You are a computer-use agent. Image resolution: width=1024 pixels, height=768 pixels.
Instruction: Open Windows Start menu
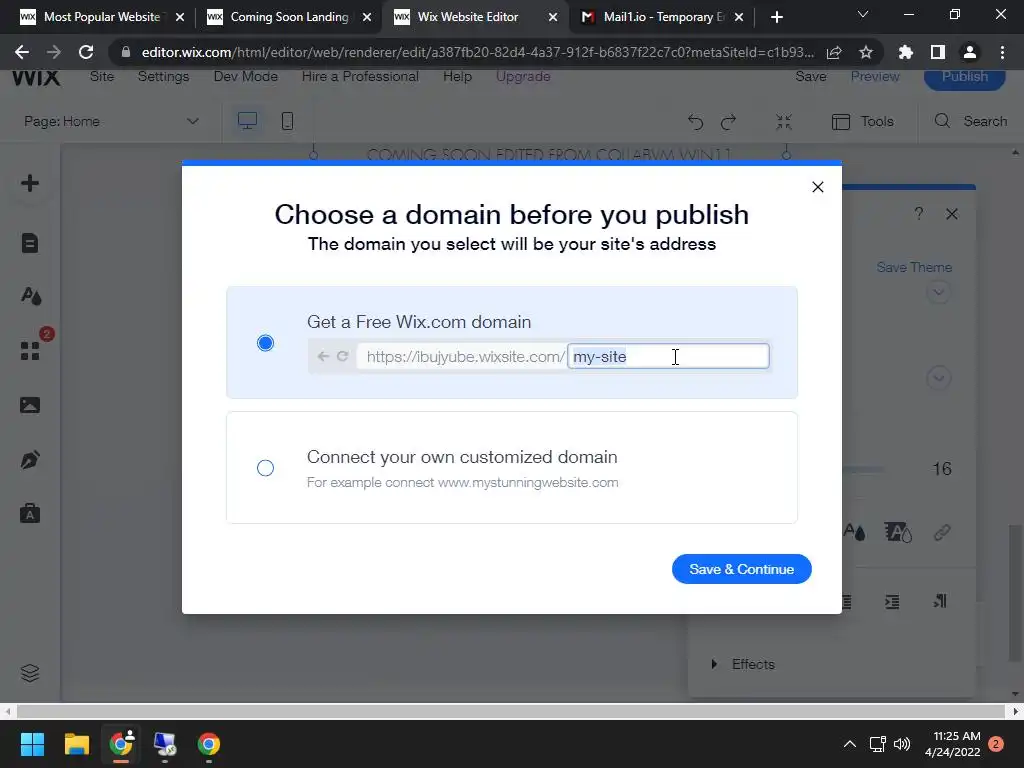[x=32, y=744]
